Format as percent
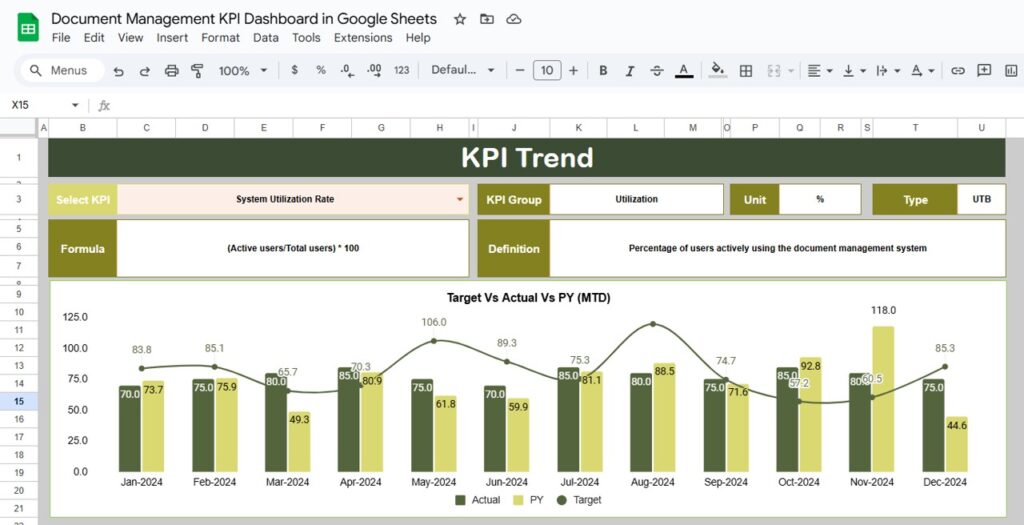Image resolution: width=1024 pixels, height=525 pixels. pos(321,70)
